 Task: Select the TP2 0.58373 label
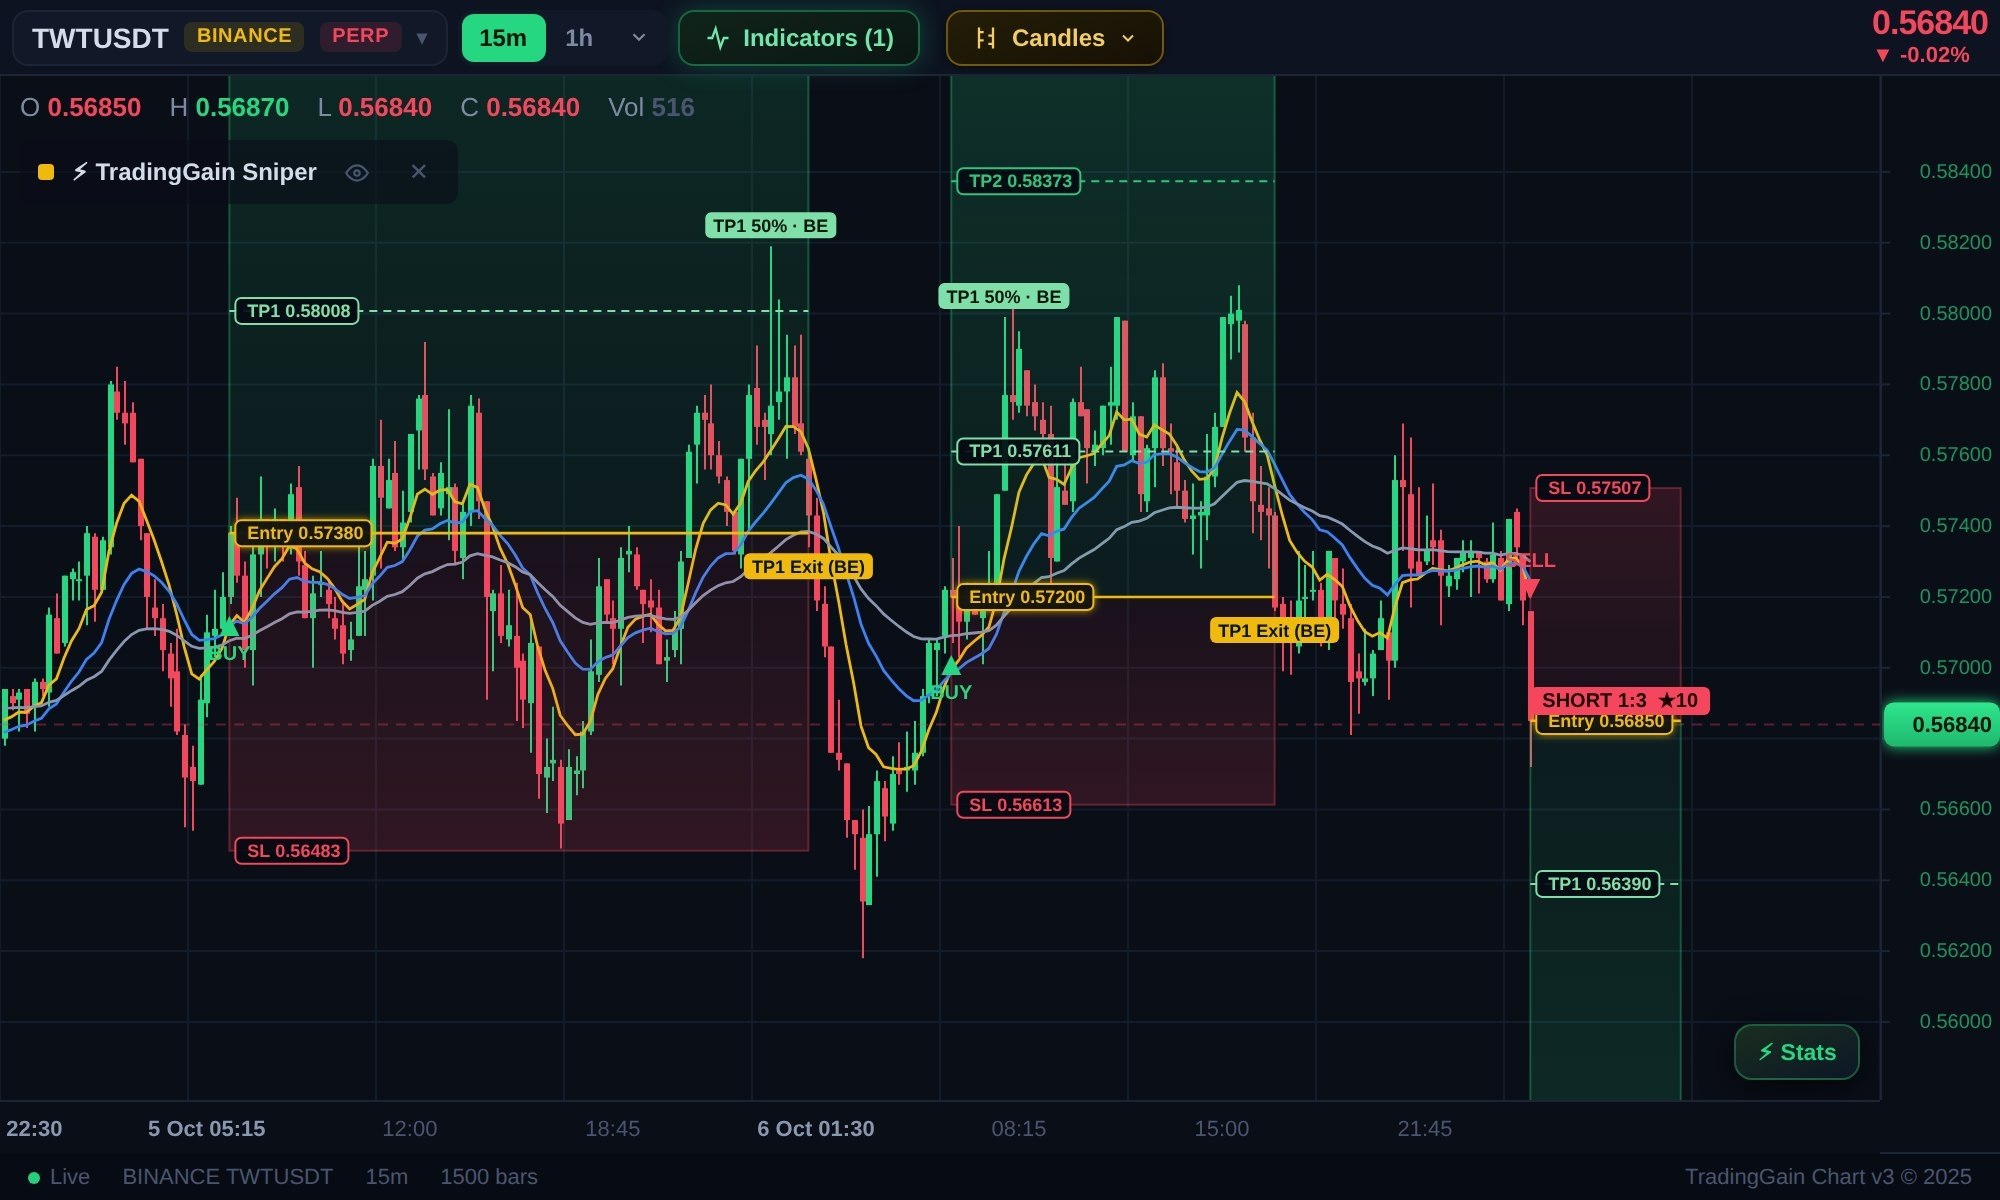[x=1019, y=181]
